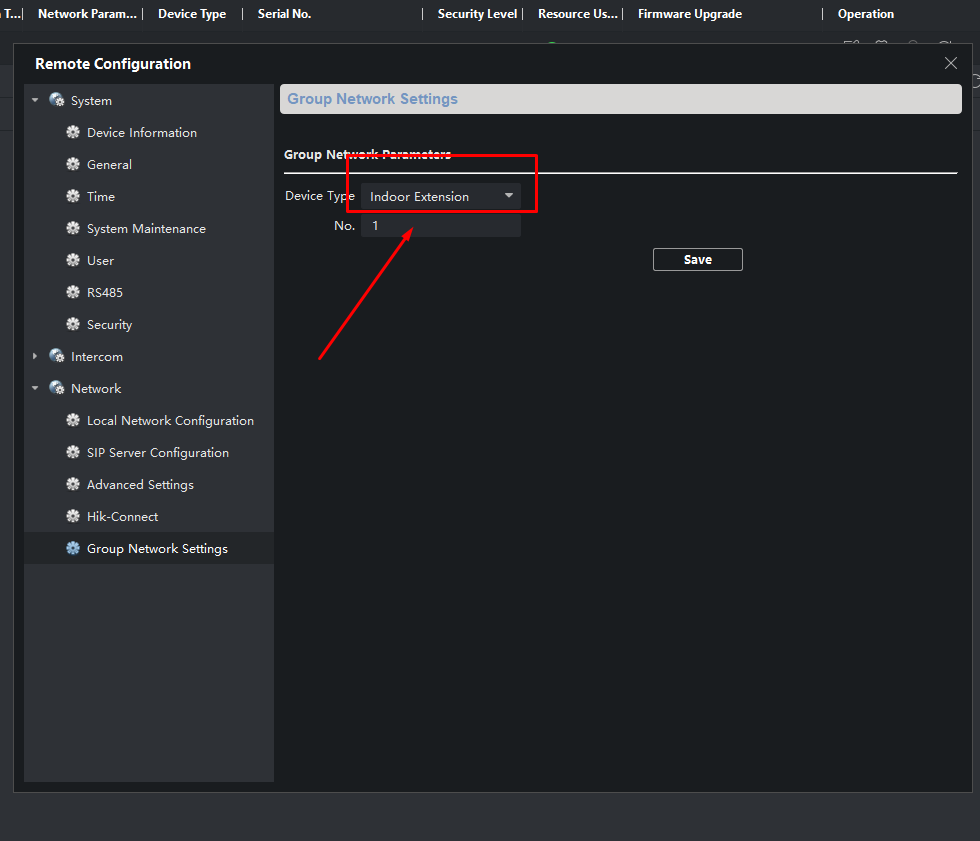Image resolution: width=980 pixels, height=841 pixels.
Task: Close the Remote Configuration dialog
Action: 951,63
